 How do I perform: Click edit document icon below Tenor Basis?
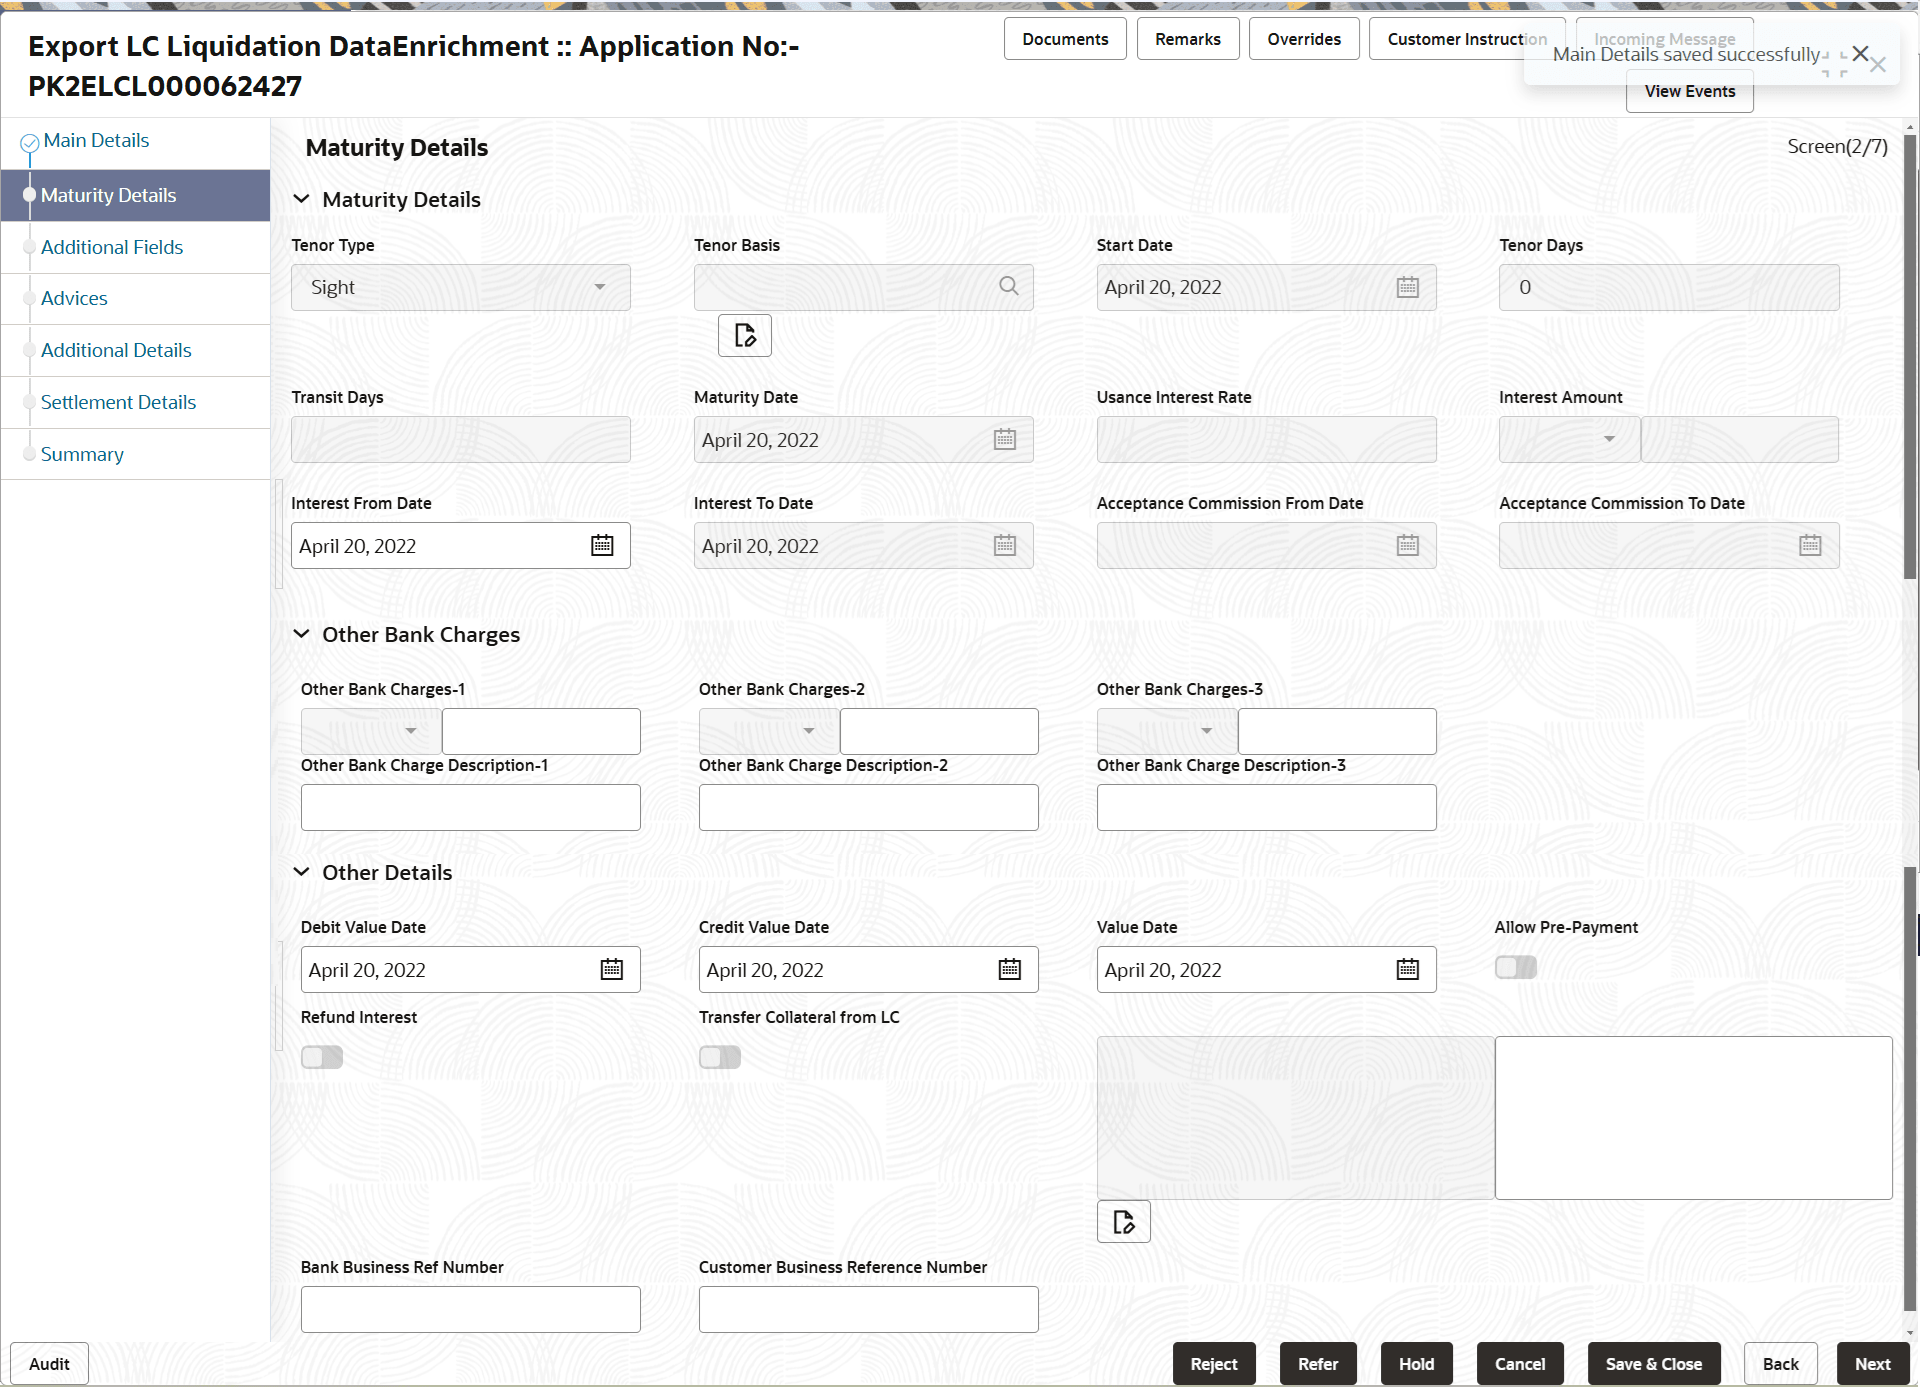pos(745,336)
